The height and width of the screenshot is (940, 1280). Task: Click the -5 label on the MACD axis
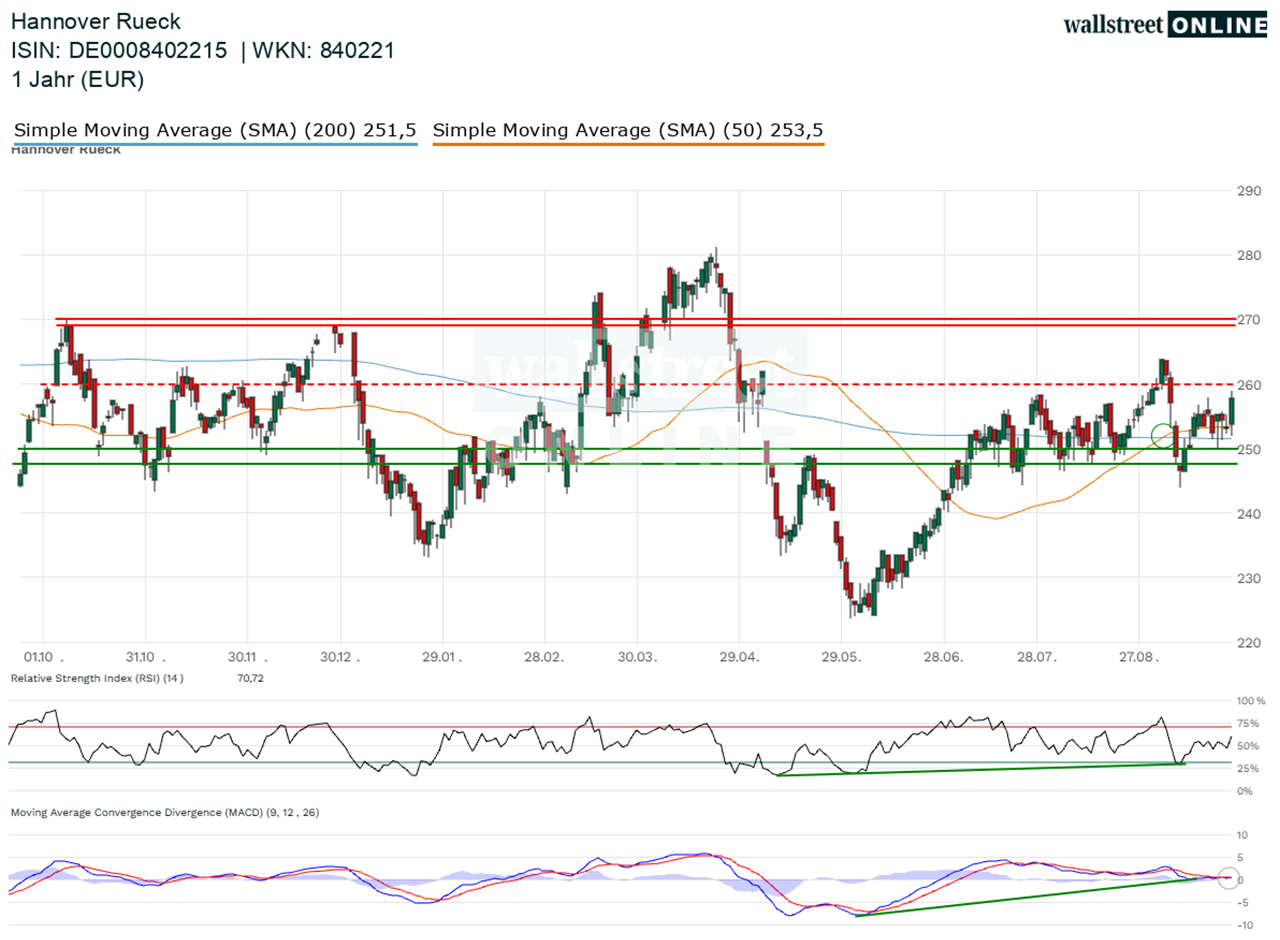1243,903
